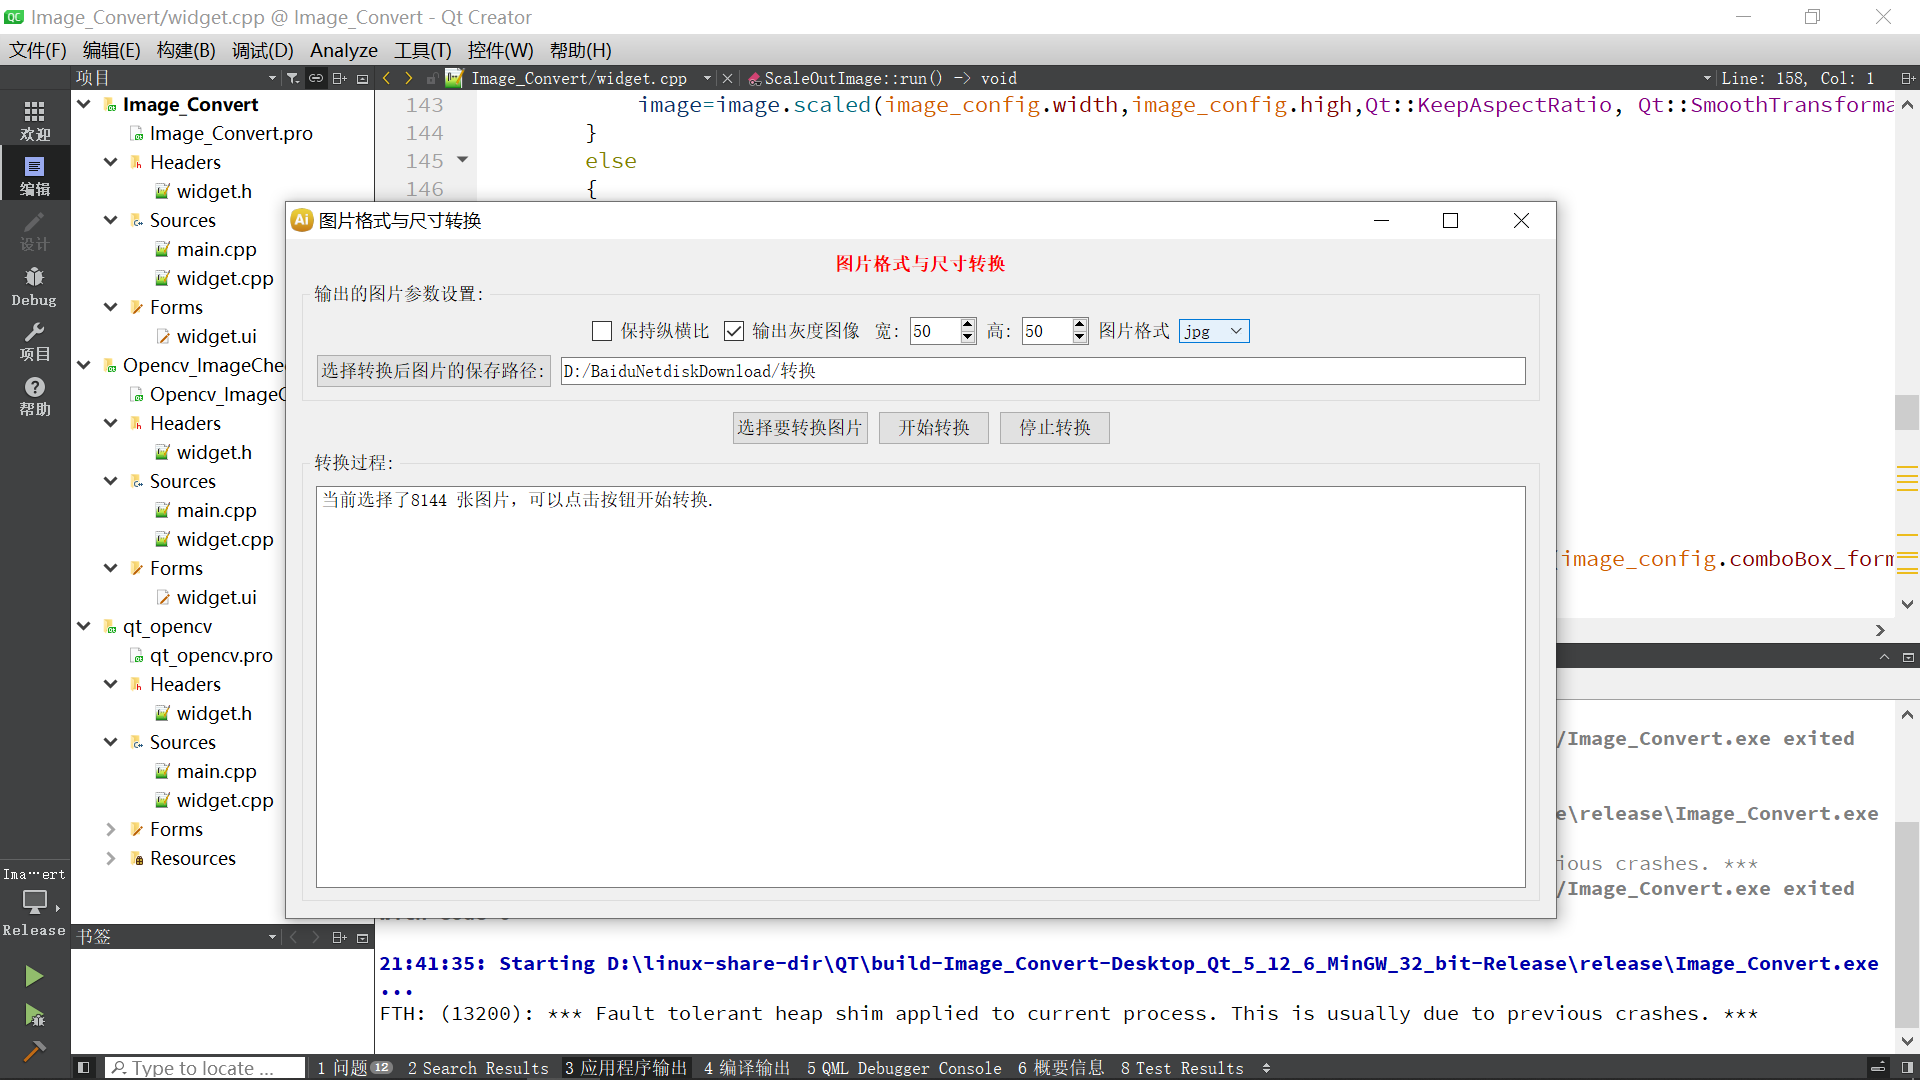Click the Build hammer icon
This screenshot has width=1920, height=1080.
(34, 1051)
